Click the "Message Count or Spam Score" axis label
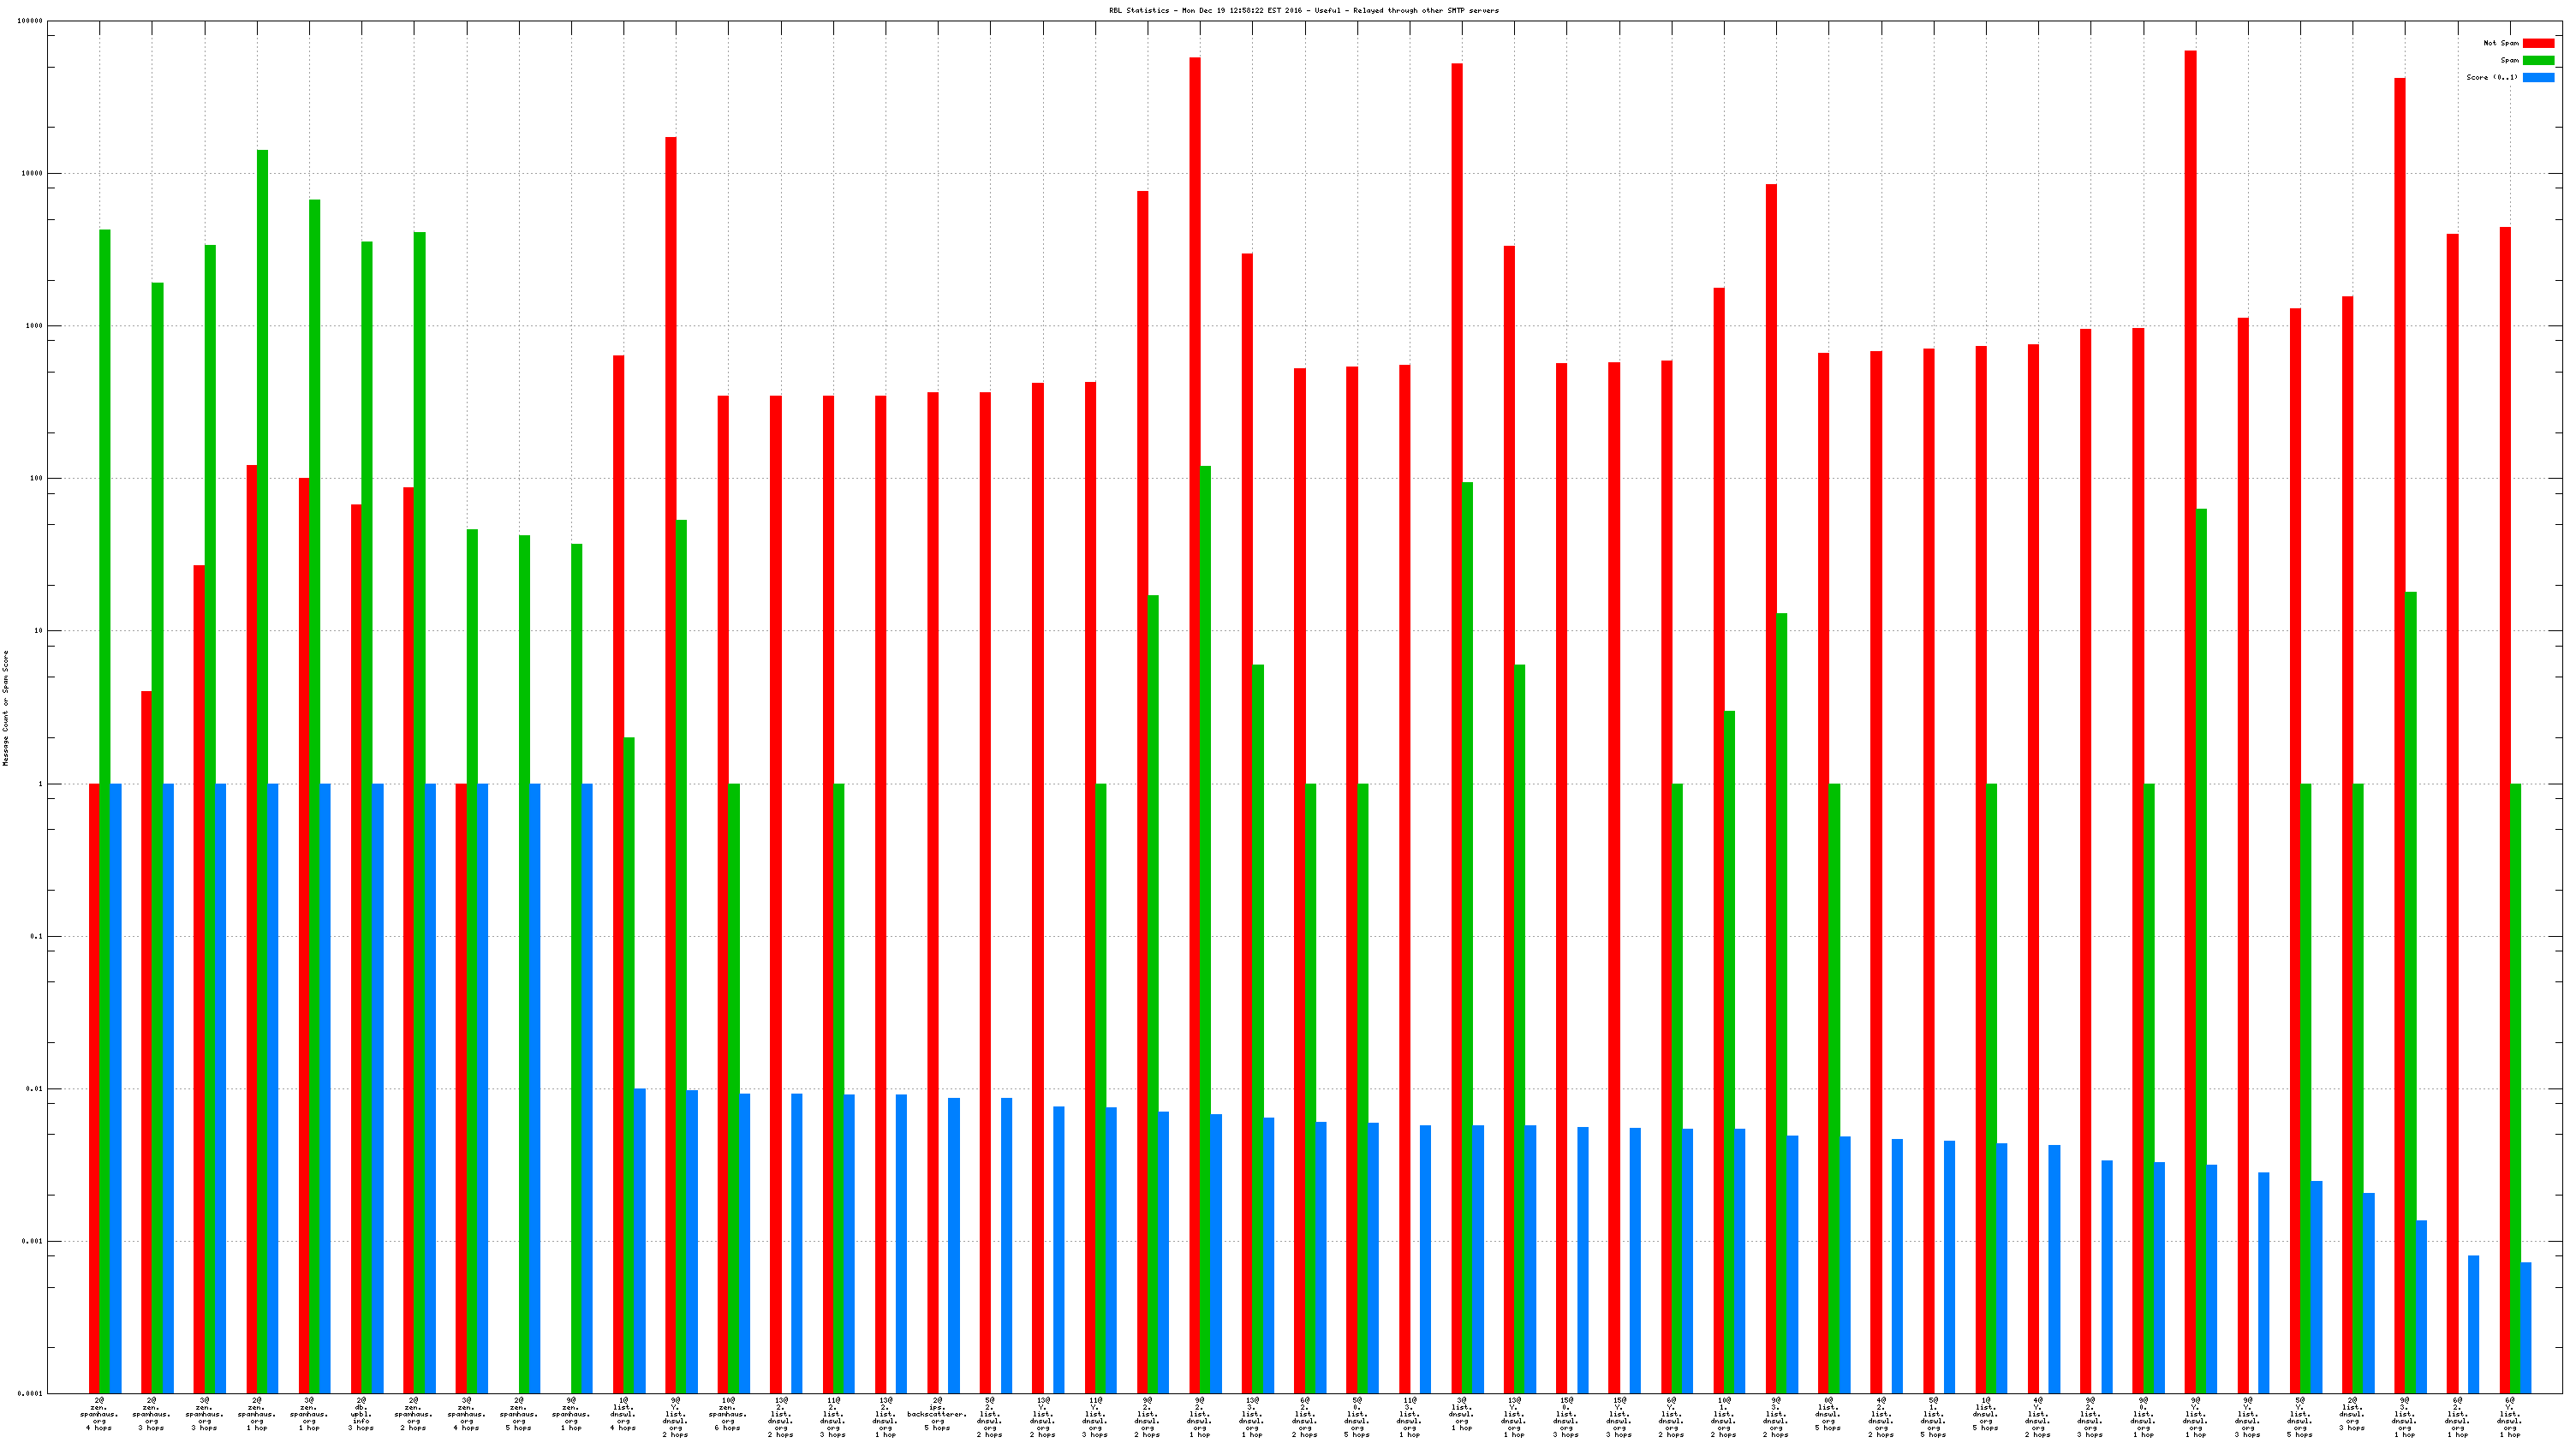2576x1449 pixels. pos(5,708)
